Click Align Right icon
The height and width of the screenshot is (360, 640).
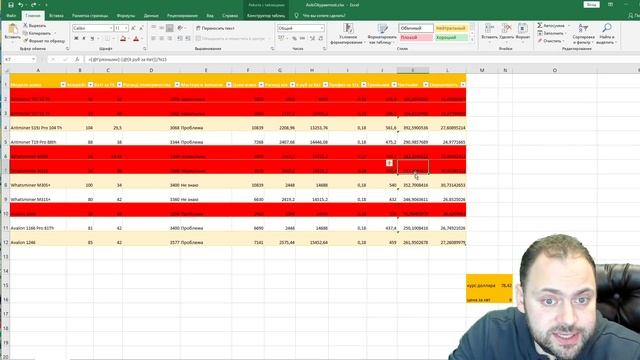click(x=170, y=38)
